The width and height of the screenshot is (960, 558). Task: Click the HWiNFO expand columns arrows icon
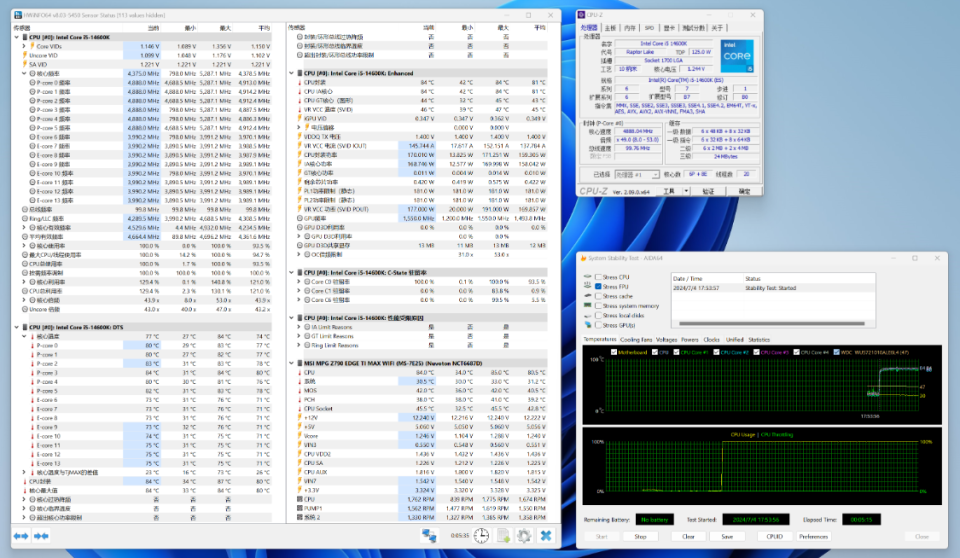click(x=21, y=536)
